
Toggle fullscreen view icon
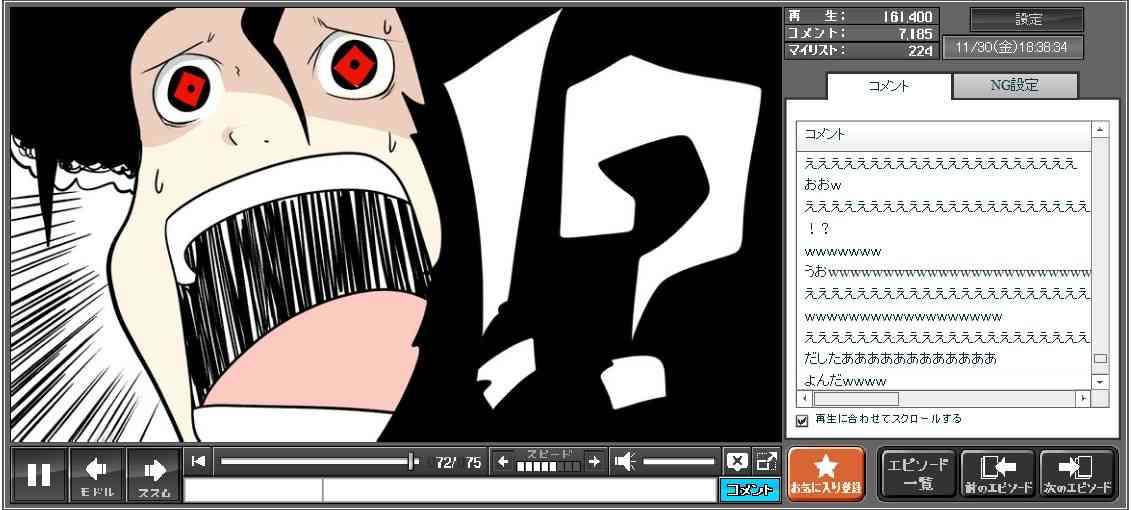pyautogui.click(x=766, y=461)
